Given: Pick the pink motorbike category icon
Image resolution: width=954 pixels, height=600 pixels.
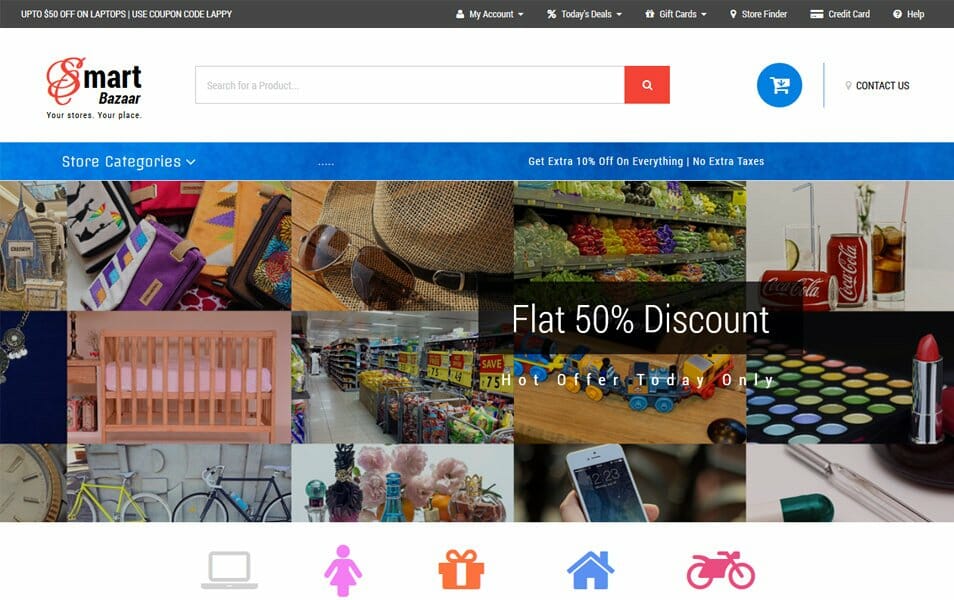Looking at the screenshot, I should tap(721, 570).
